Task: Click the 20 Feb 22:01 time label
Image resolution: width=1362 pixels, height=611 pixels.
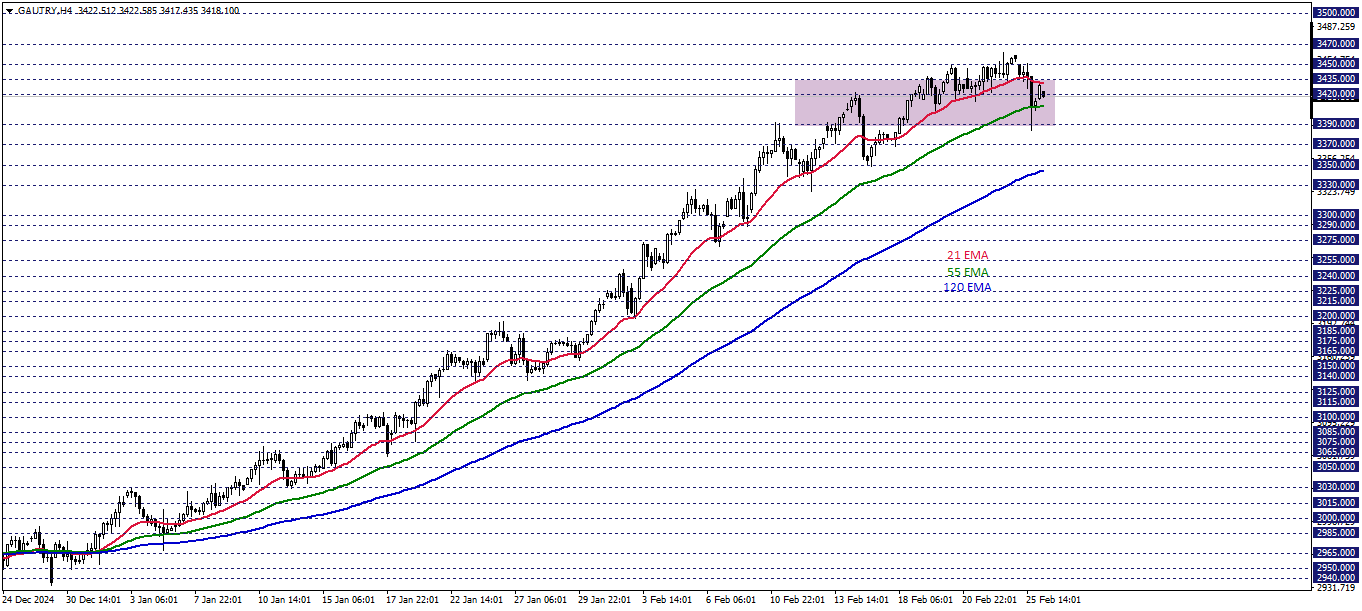Action: point(989,600)
